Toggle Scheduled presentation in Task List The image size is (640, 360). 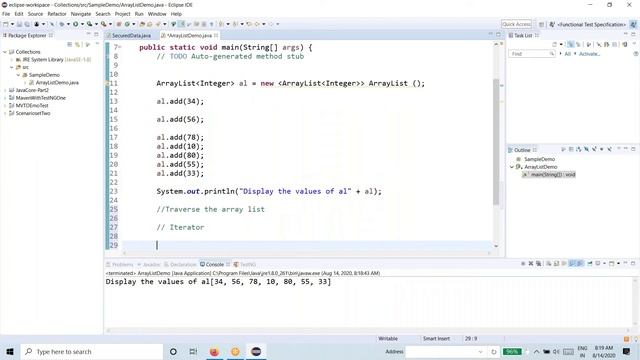tap(578, 44)
